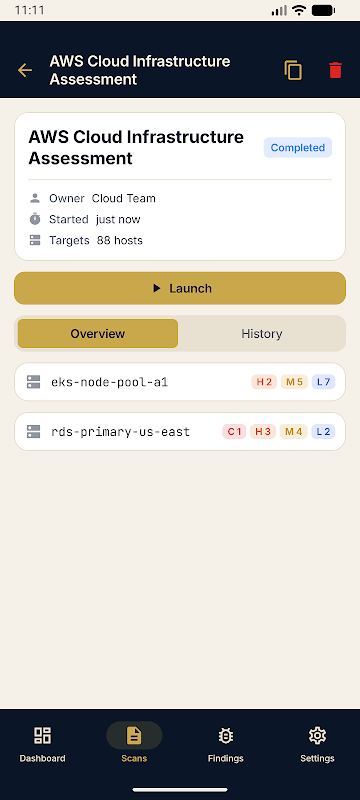Open the Settings gear icon
Screen dimensions: 360x800
[x=317, y=735]
